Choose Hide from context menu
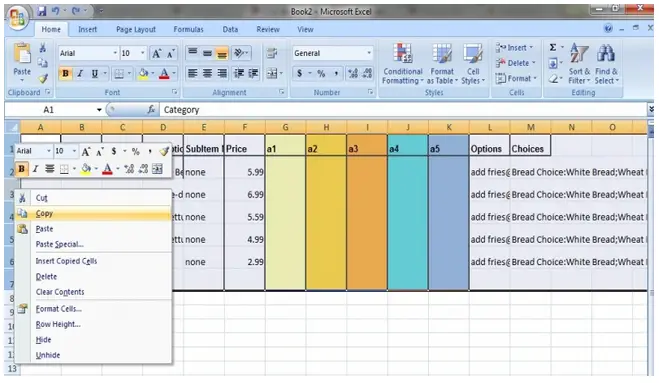Viewport: 659px width, 383px height. pyautogui.click(x=93, y=340)
